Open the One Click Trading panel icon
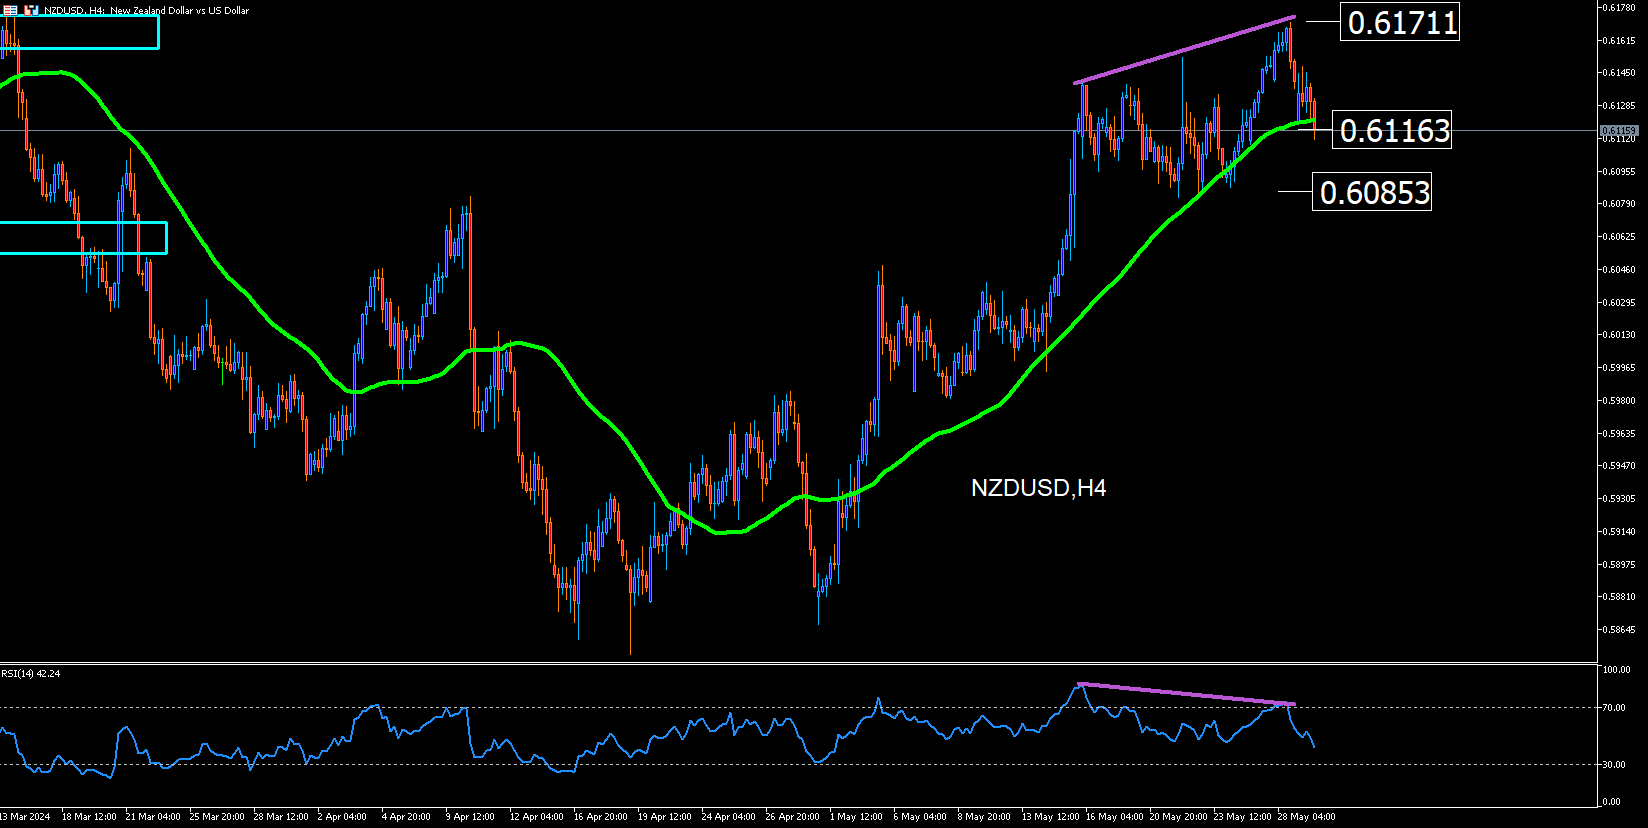1648x828 pixels. [10, 10]
